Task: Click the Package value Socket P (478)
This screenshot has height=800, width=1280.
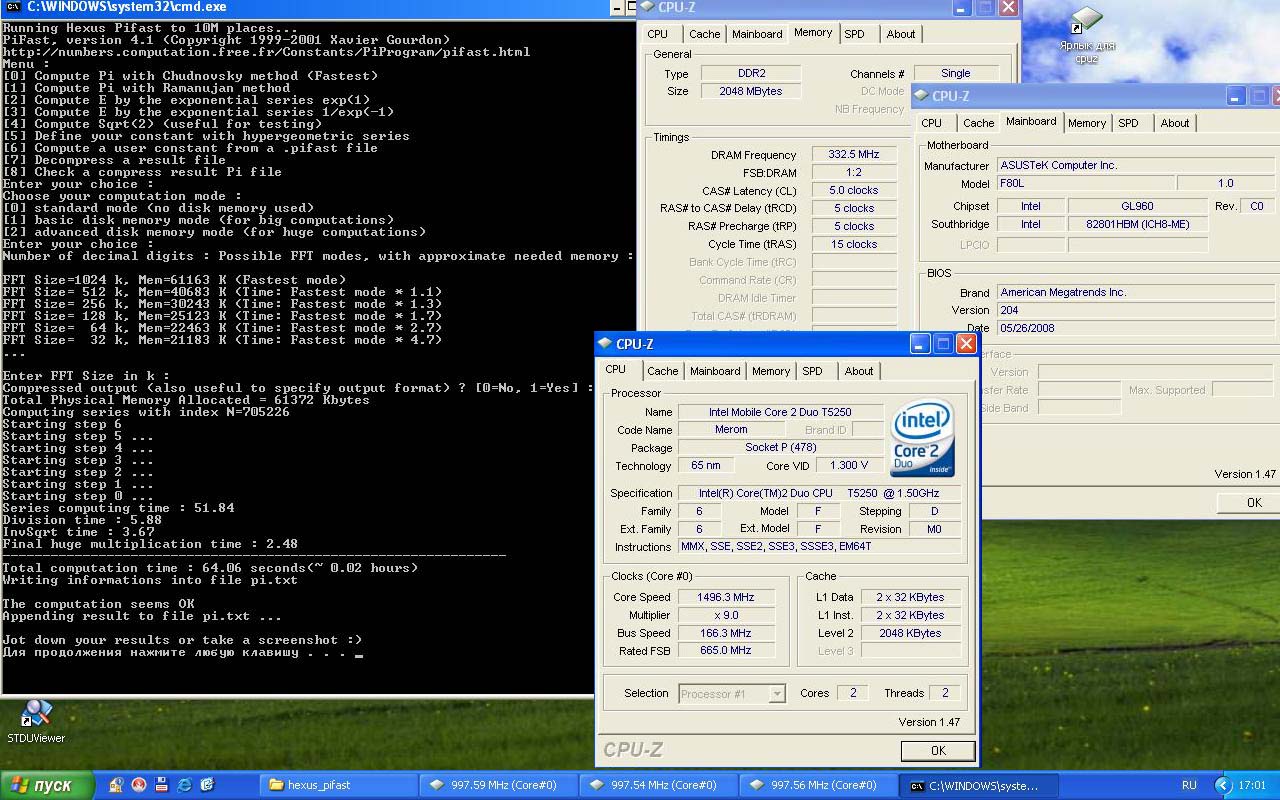Action: tap(781, 447)
